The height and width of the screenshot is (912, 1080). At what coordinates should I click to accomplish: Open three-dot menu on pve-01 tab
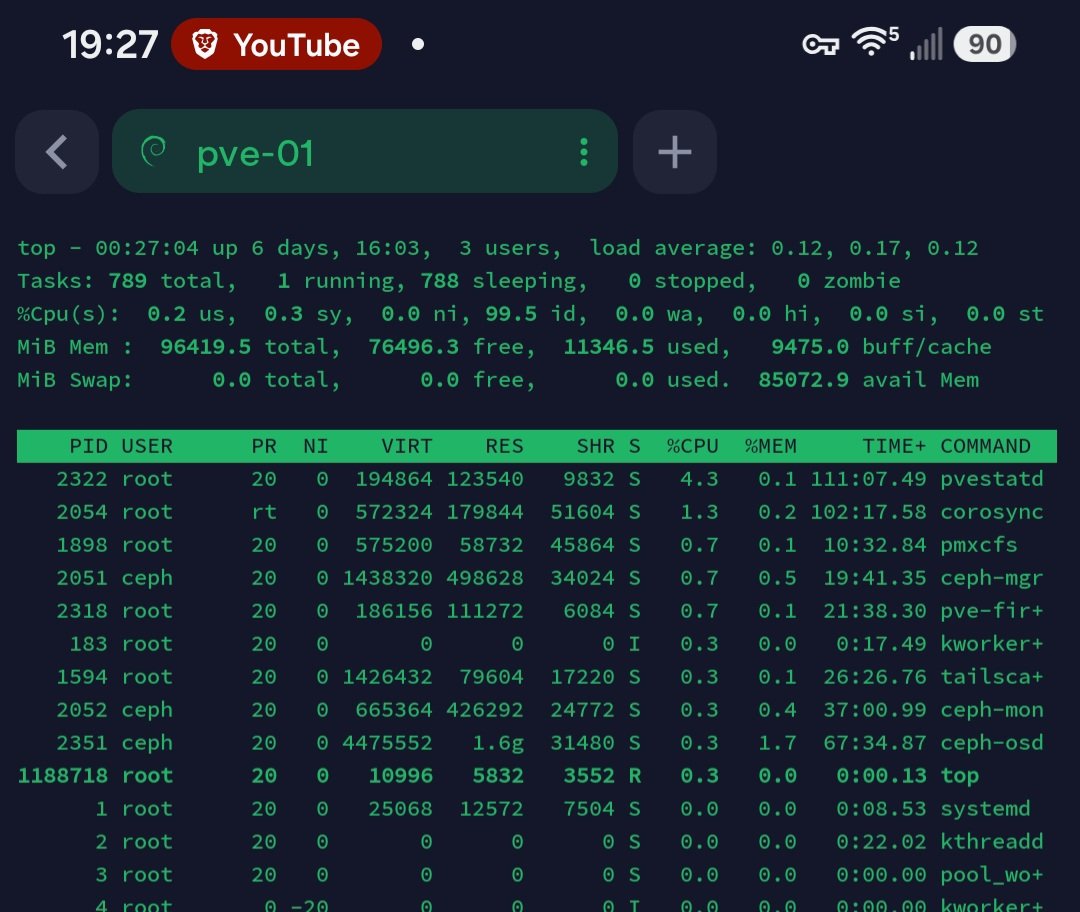[x=583, y=152]
